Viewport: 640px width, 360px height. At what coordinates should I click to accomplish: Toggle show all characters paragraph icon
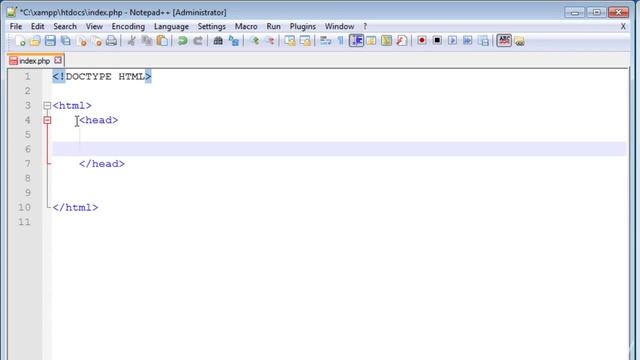[340, 41]
